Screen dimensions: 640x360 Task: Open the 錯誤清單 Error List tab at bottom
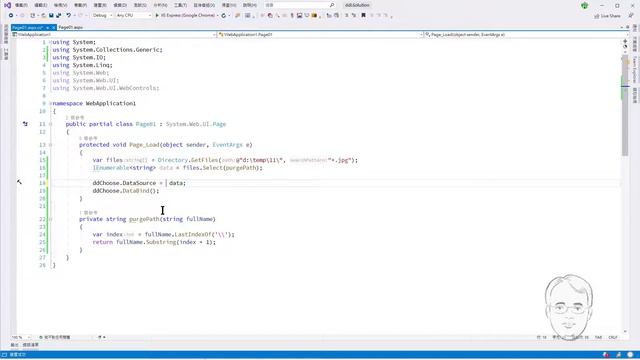coord(31,345)
